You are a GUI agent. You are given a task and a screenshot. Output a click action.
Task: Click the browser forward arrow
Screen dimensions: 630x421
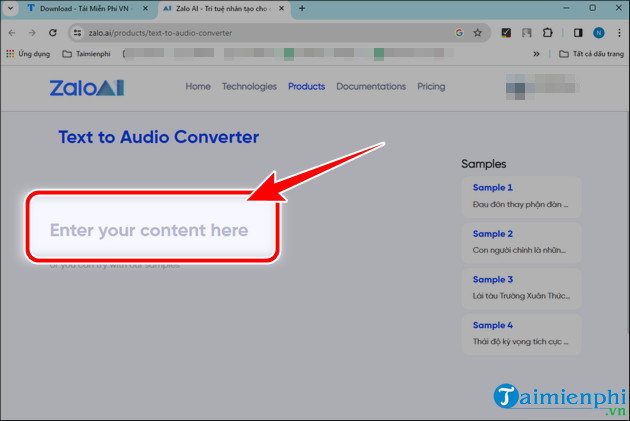(32, 33)
